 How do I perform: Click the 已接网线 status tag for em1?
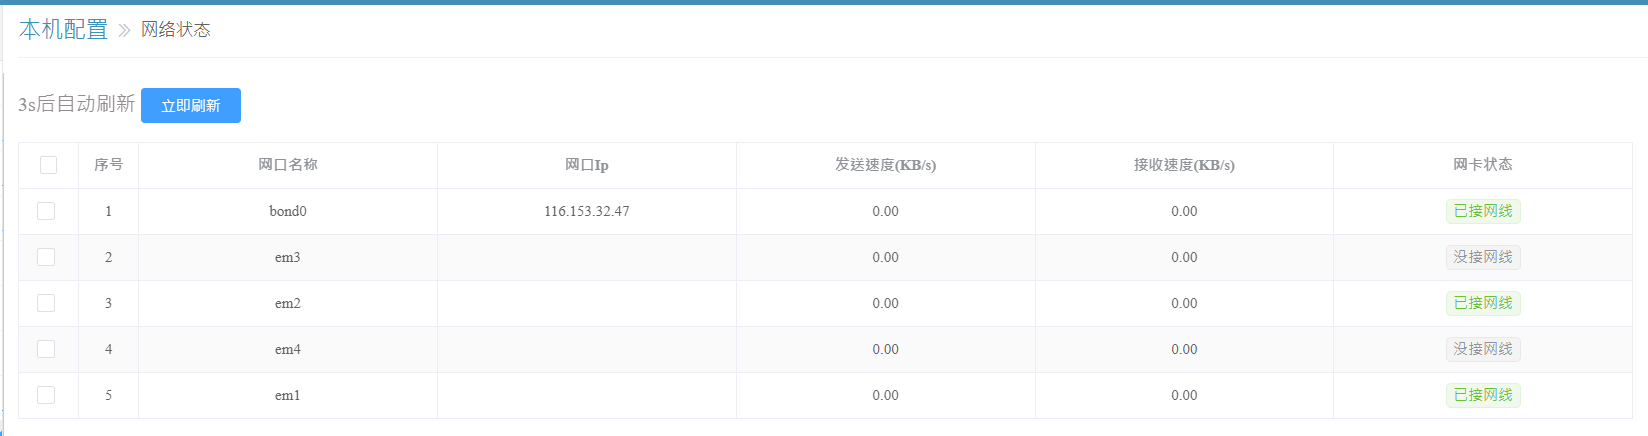(1482, 395)
